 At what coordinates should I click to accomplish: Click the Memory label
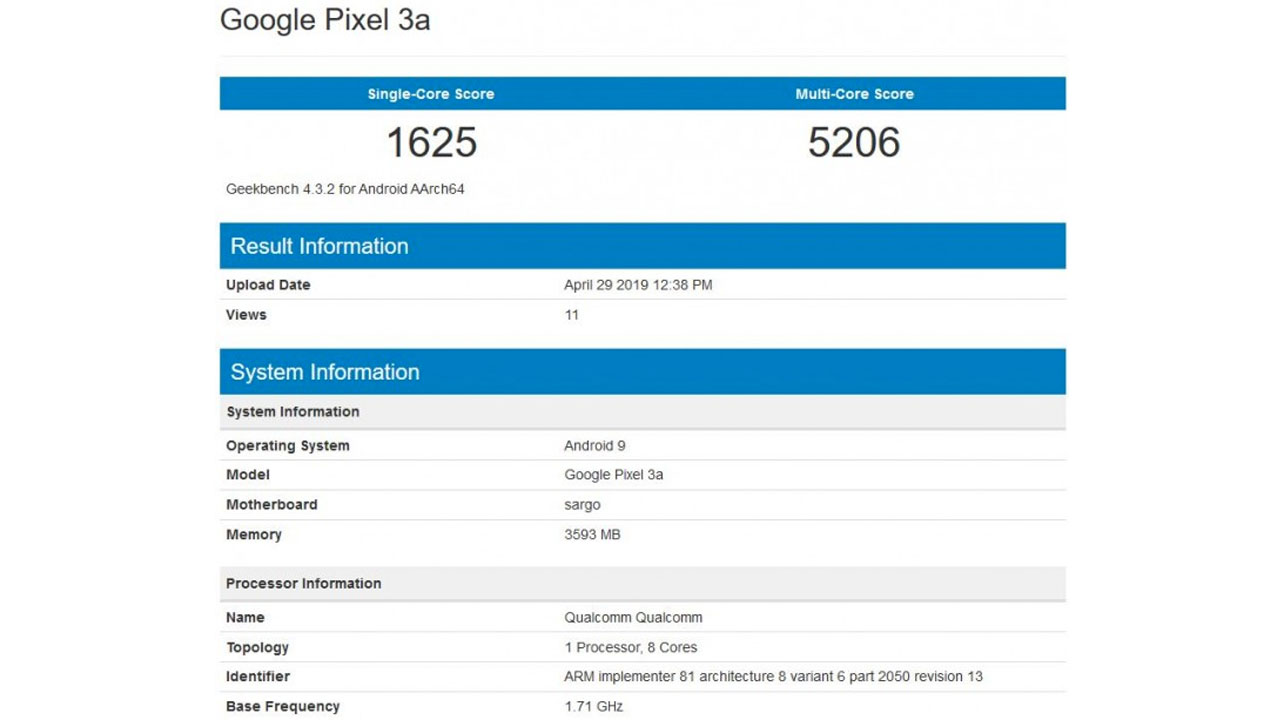tap(254, 535)
